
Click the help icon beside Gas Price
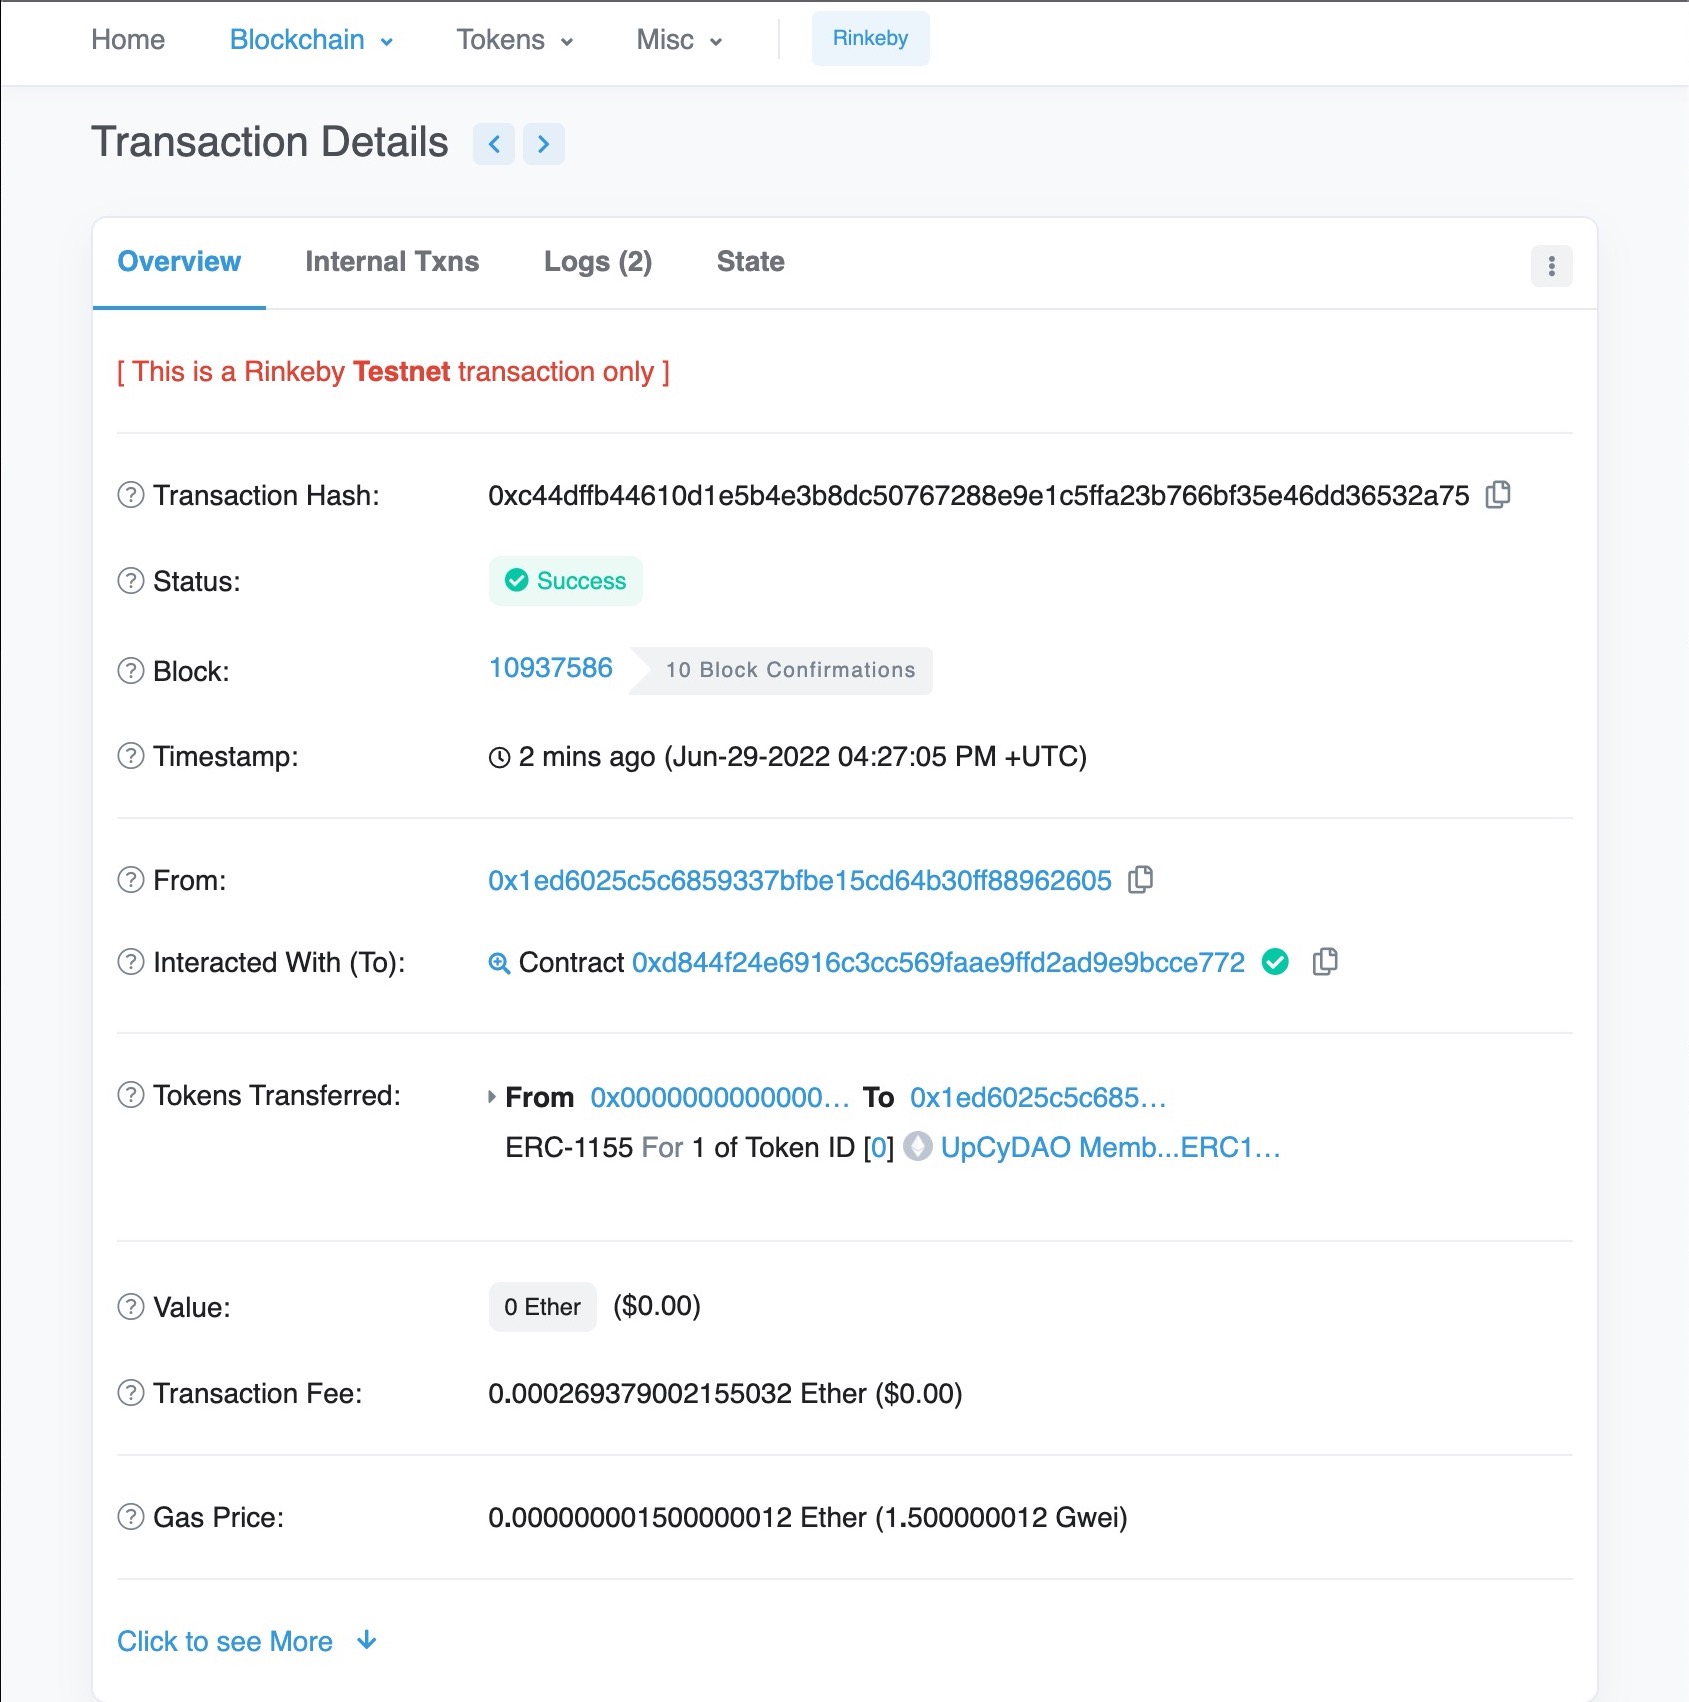click(x=131, y=1517)
